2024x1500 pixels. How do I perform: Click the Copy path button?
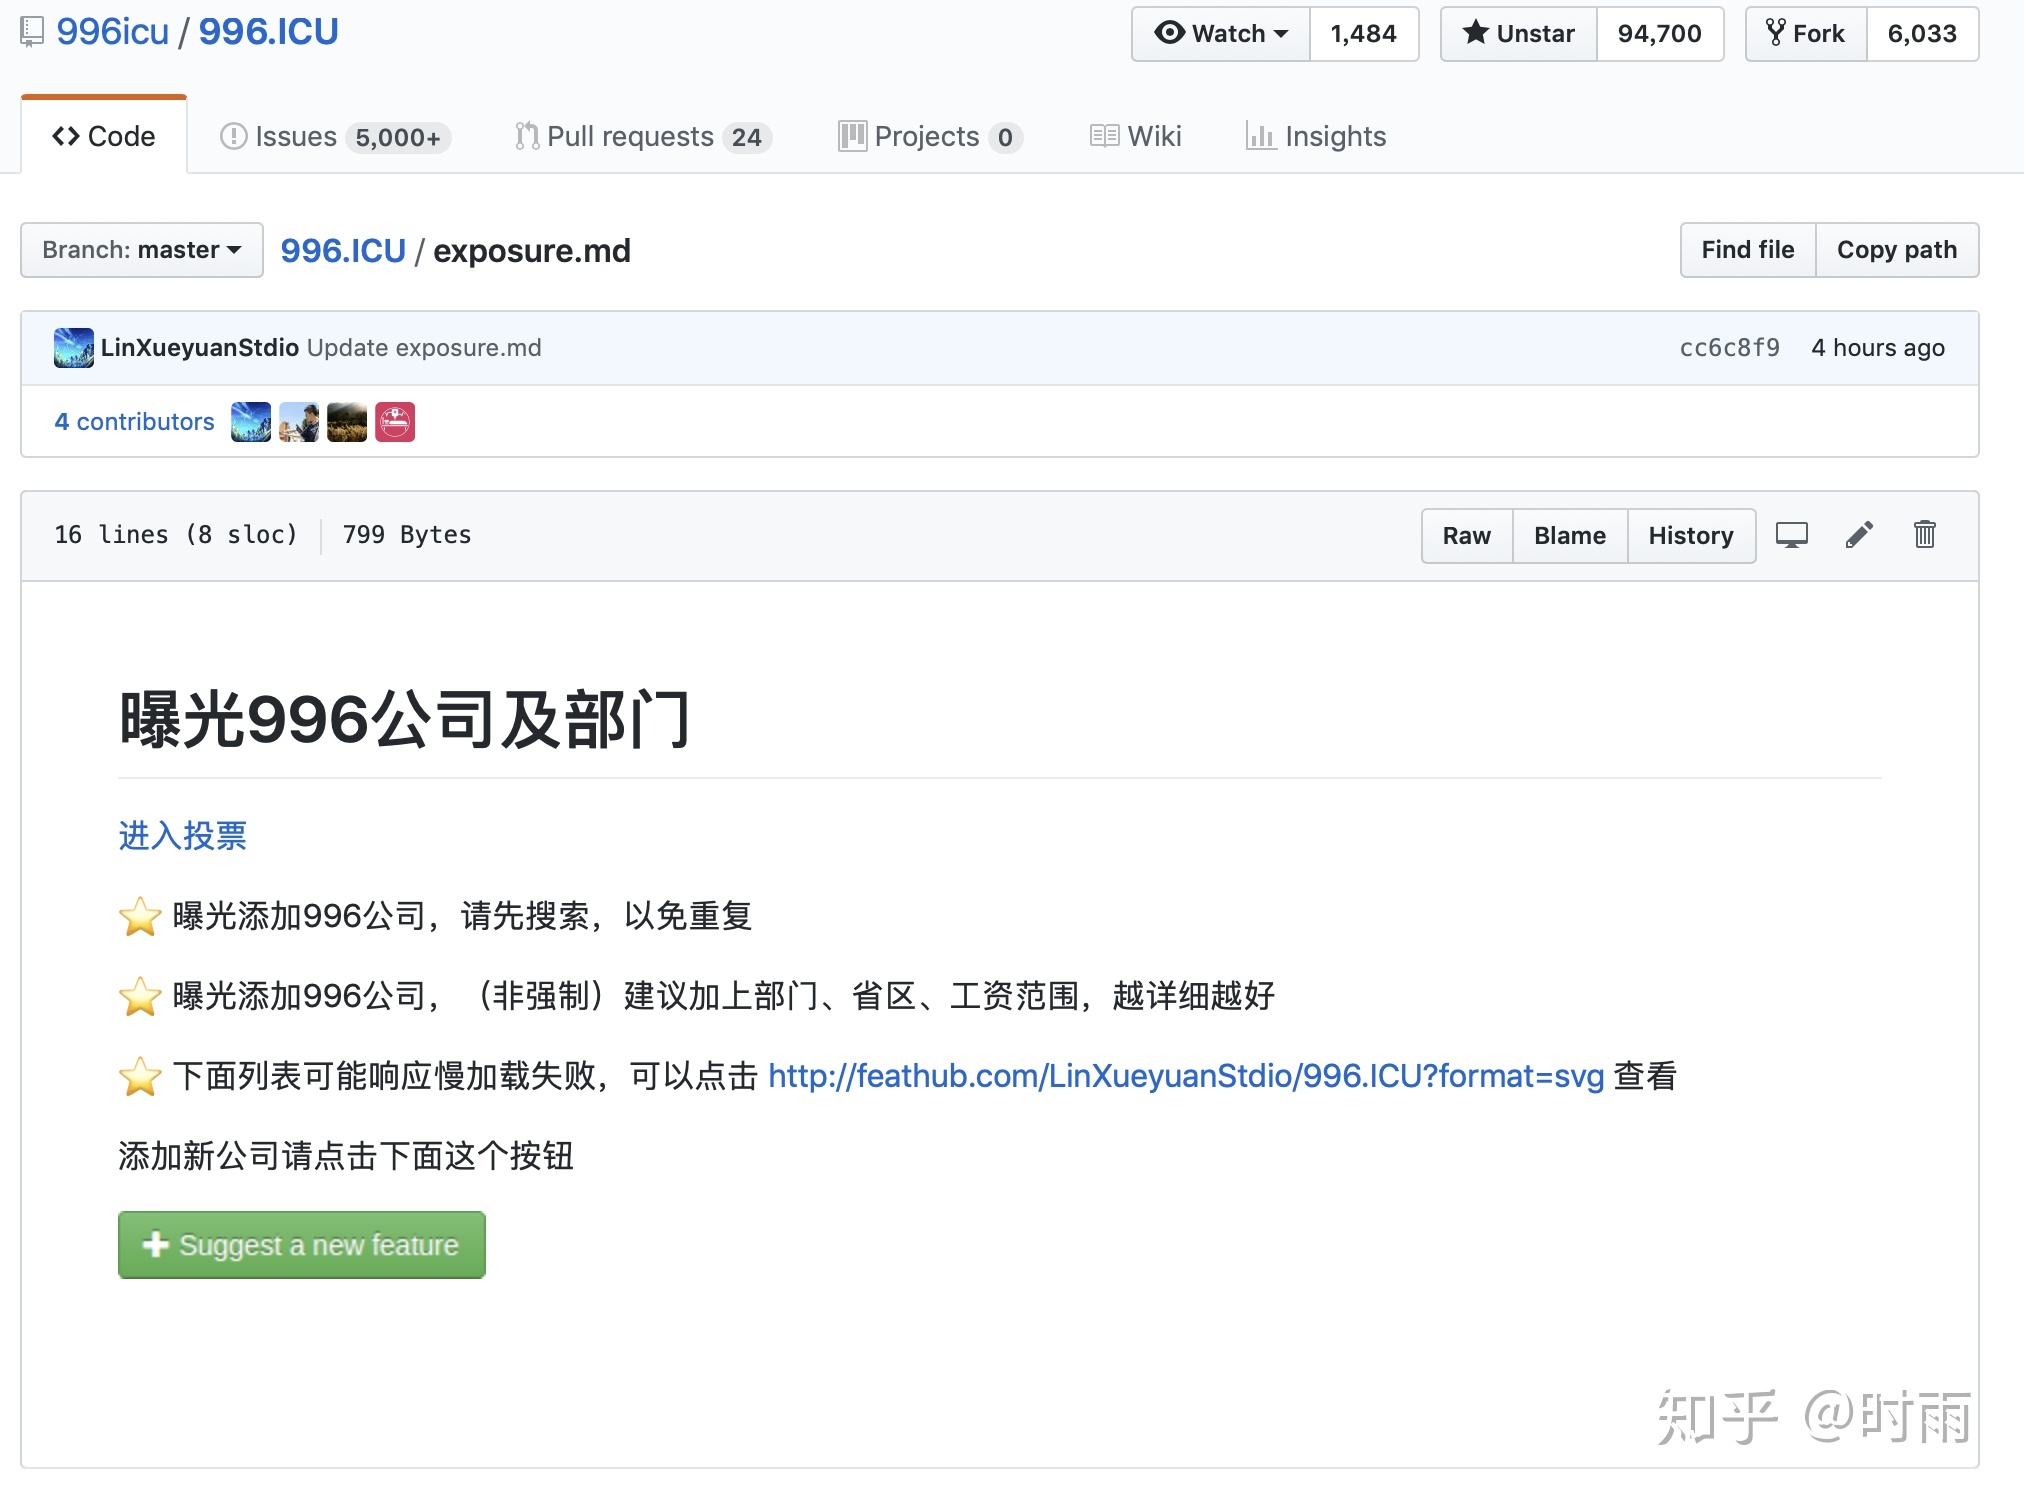(1897, 250)
